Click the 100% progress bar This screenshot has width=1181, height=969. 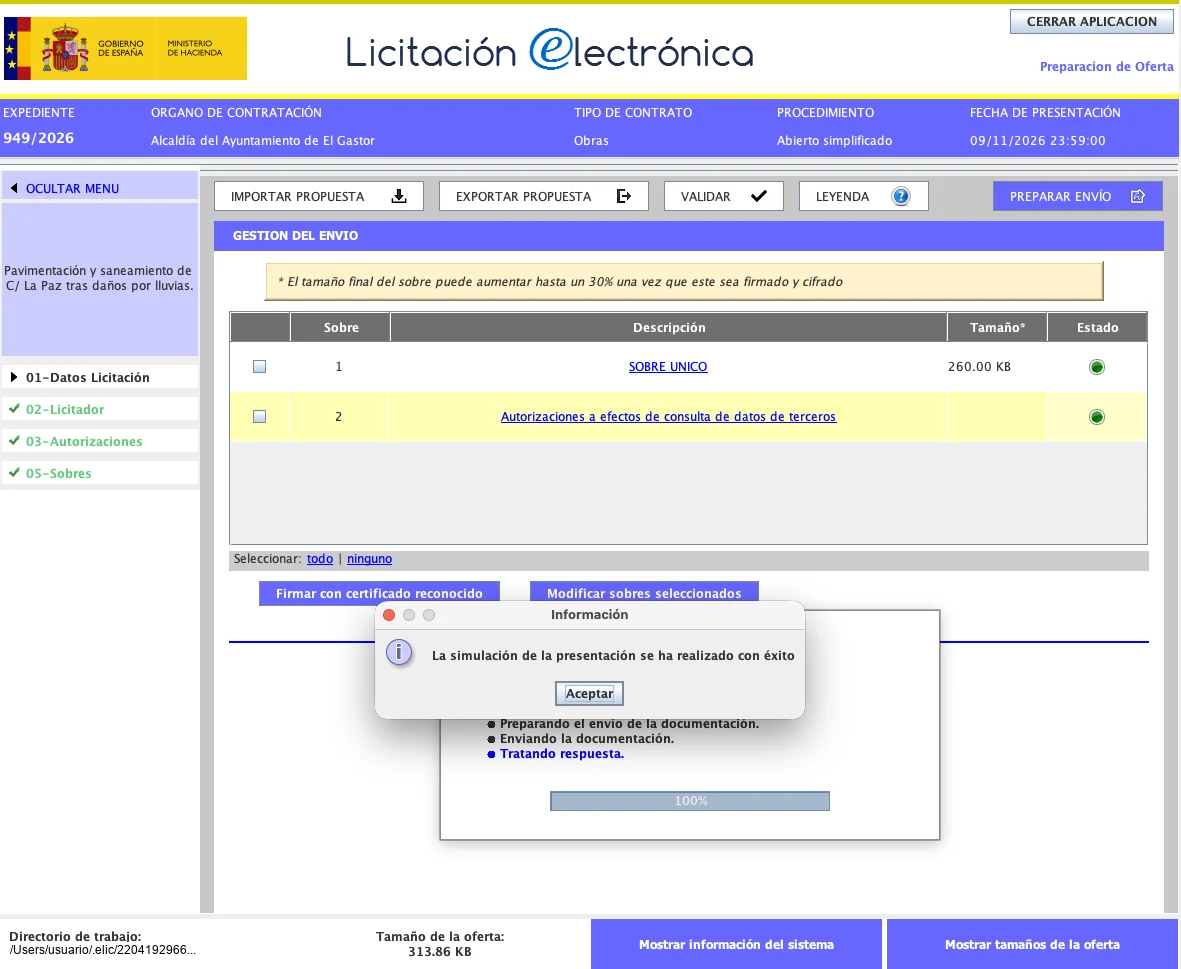[690, 801]
